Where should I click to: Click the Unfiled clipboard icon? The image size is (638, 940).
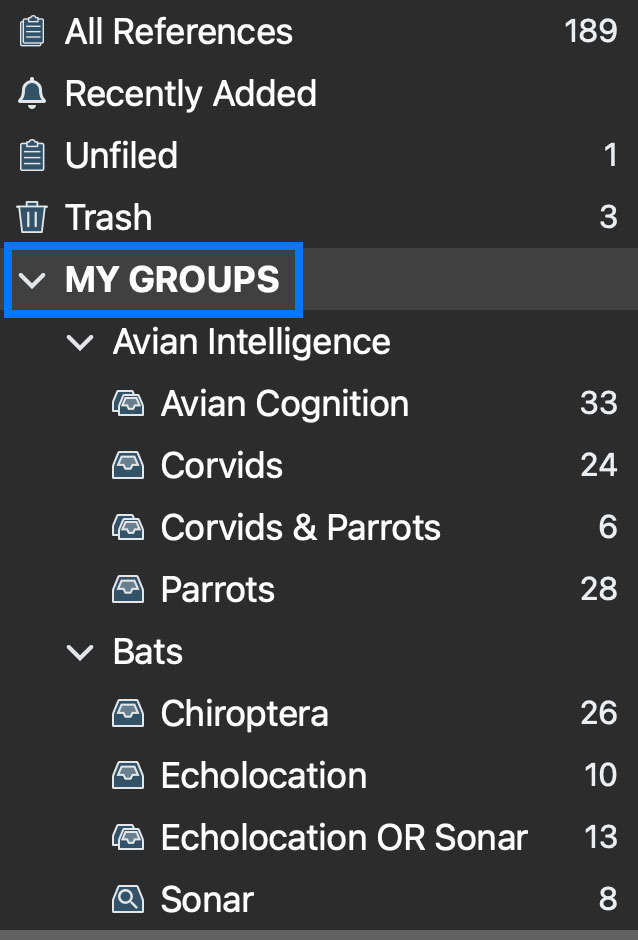[32, 156]
